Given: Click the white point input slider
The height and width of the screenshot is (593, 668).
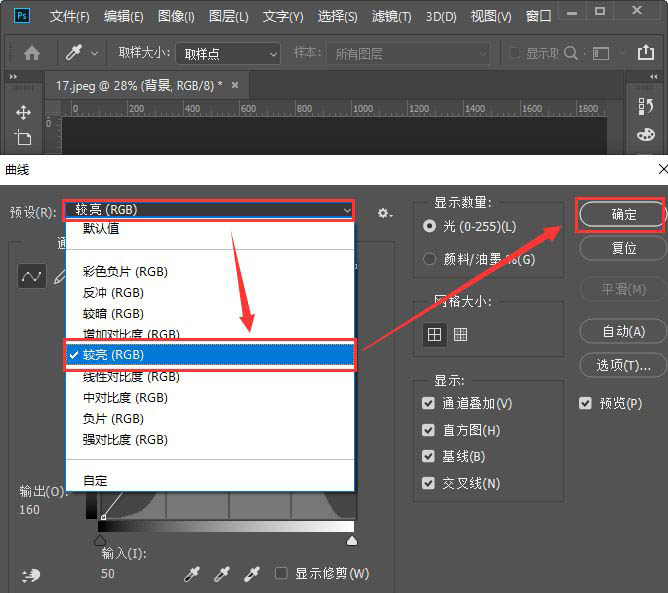Looking at the screenshot, I should point(352,541).
